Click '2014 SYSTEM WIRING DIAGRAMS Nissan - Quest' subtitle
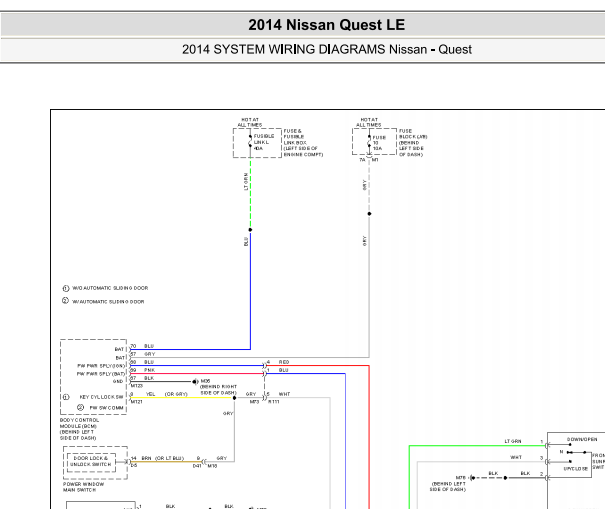This screenshot has width=605, height=509. 327,49
